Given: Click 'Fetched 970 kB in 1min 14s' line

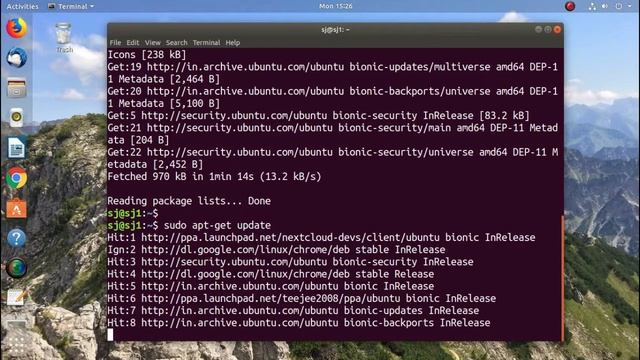Looking at the screenshot, I should (214, 177).
